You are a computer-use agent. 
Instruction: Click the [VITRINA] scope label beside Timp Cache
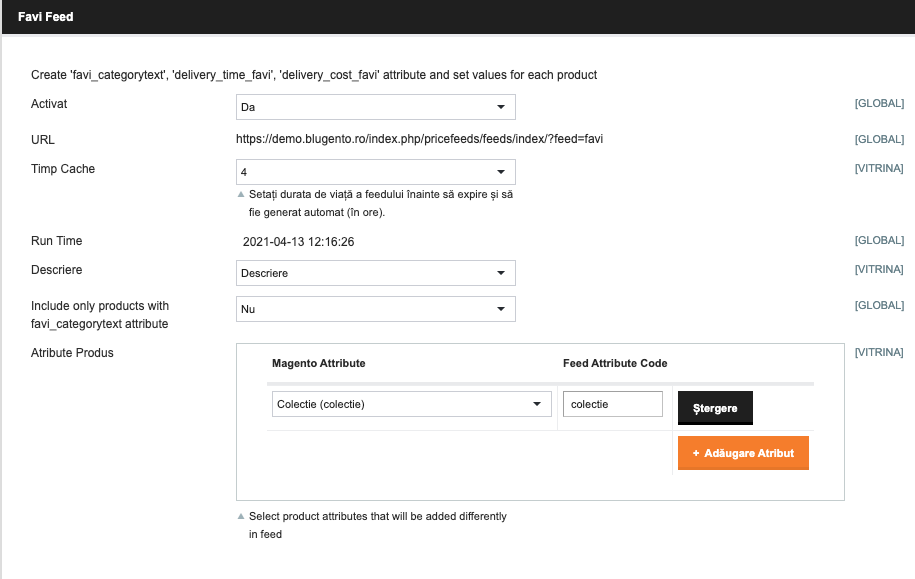[879, 168]
